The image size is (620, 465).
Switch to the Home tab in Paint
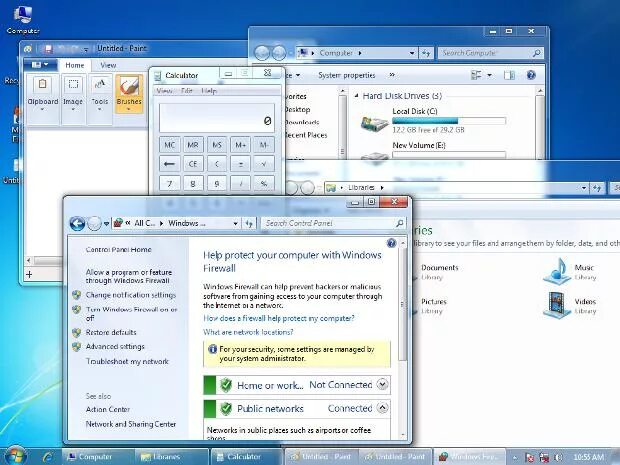pos(74,65)
